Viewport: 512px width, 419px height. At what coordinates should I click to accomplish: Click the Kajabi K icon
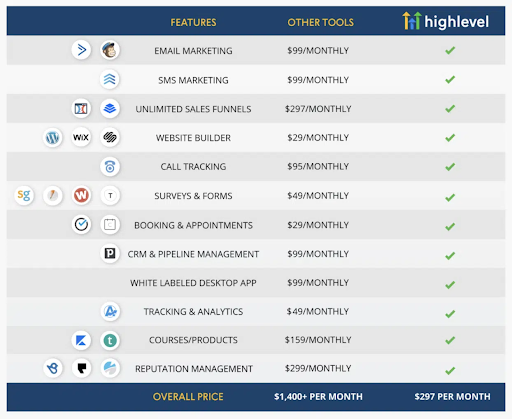coord(81,340)
